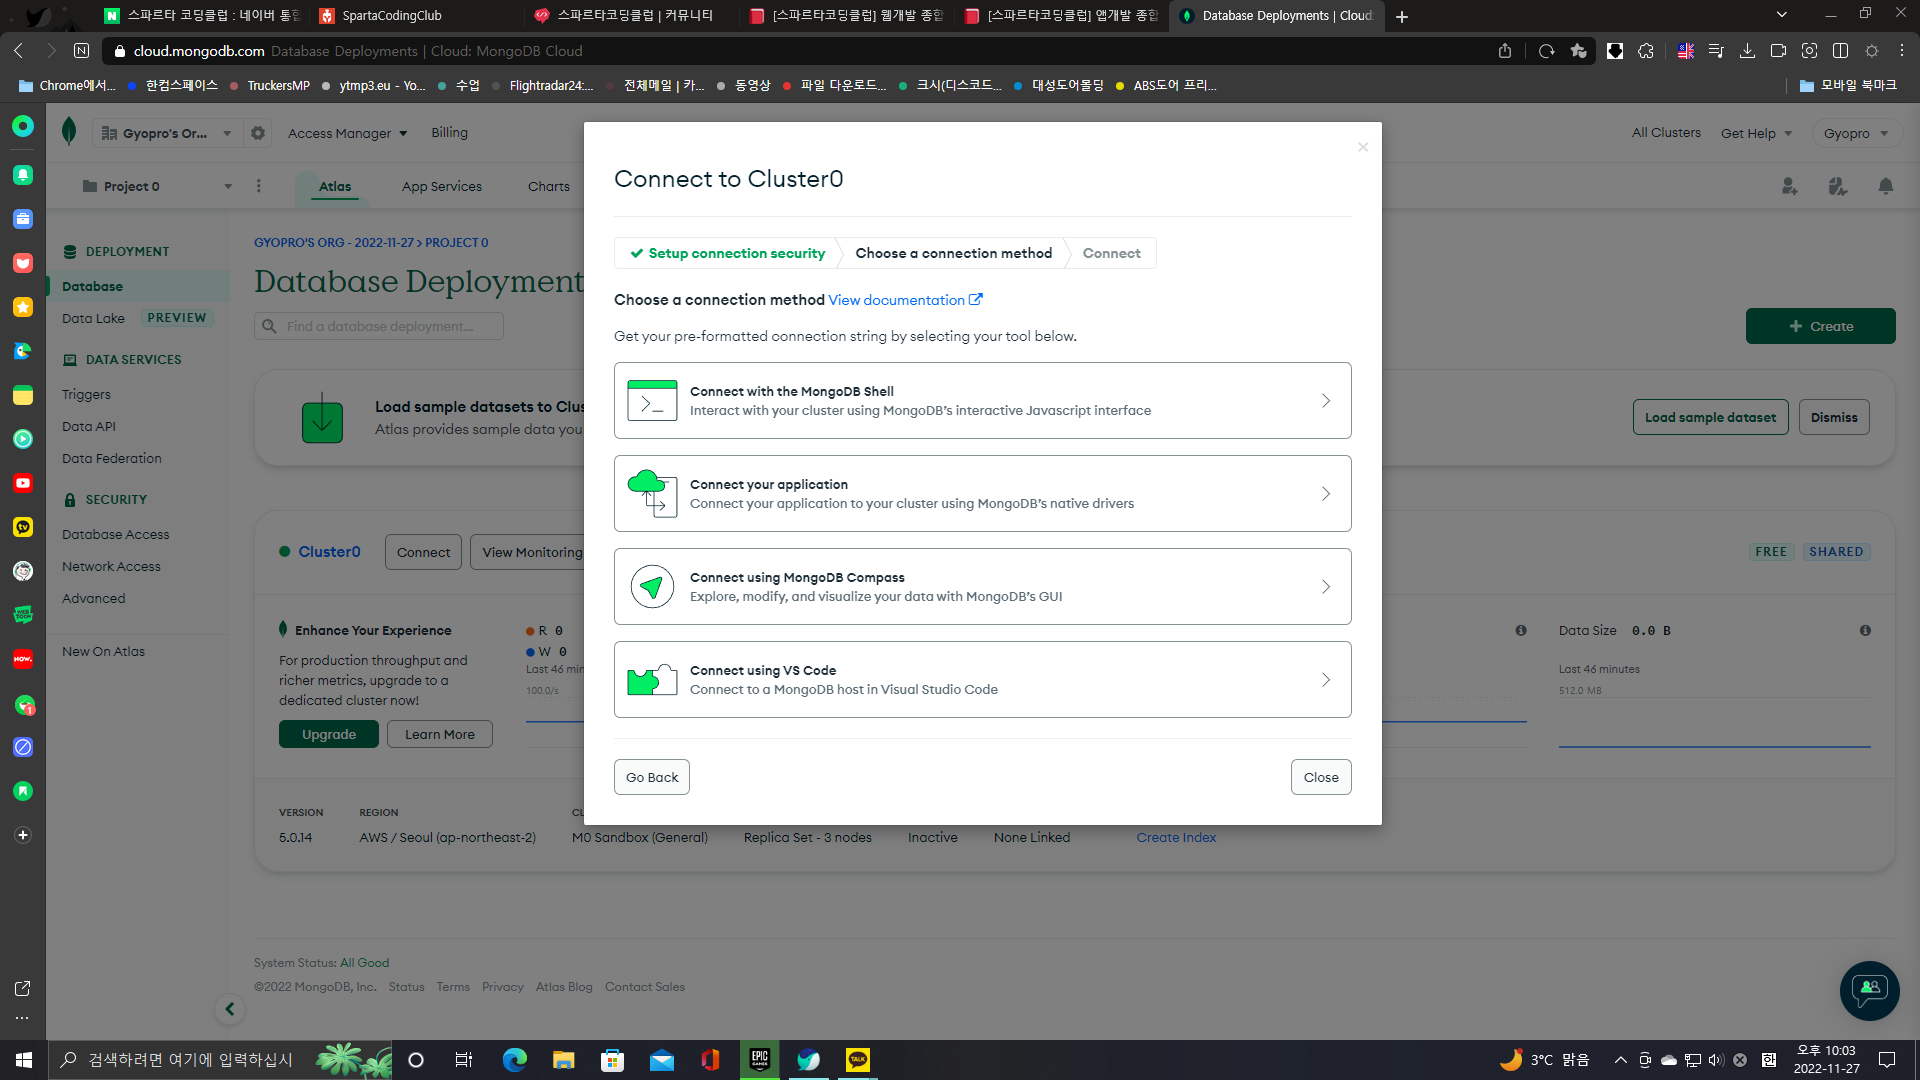Open a new browser tab
Image resolution: width=1920 pixels, height=1080 pixels.
[x=1402, y=16]
